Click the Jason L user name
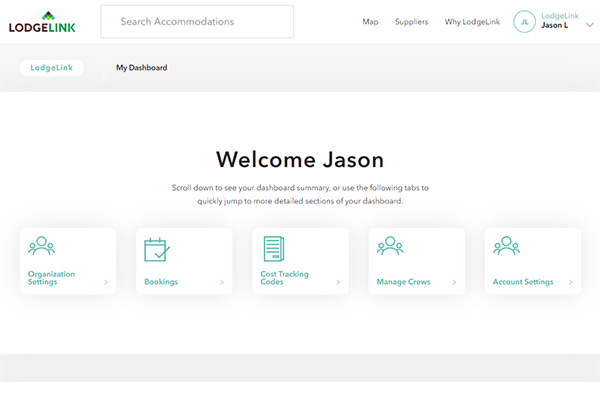 click(554, 25)
